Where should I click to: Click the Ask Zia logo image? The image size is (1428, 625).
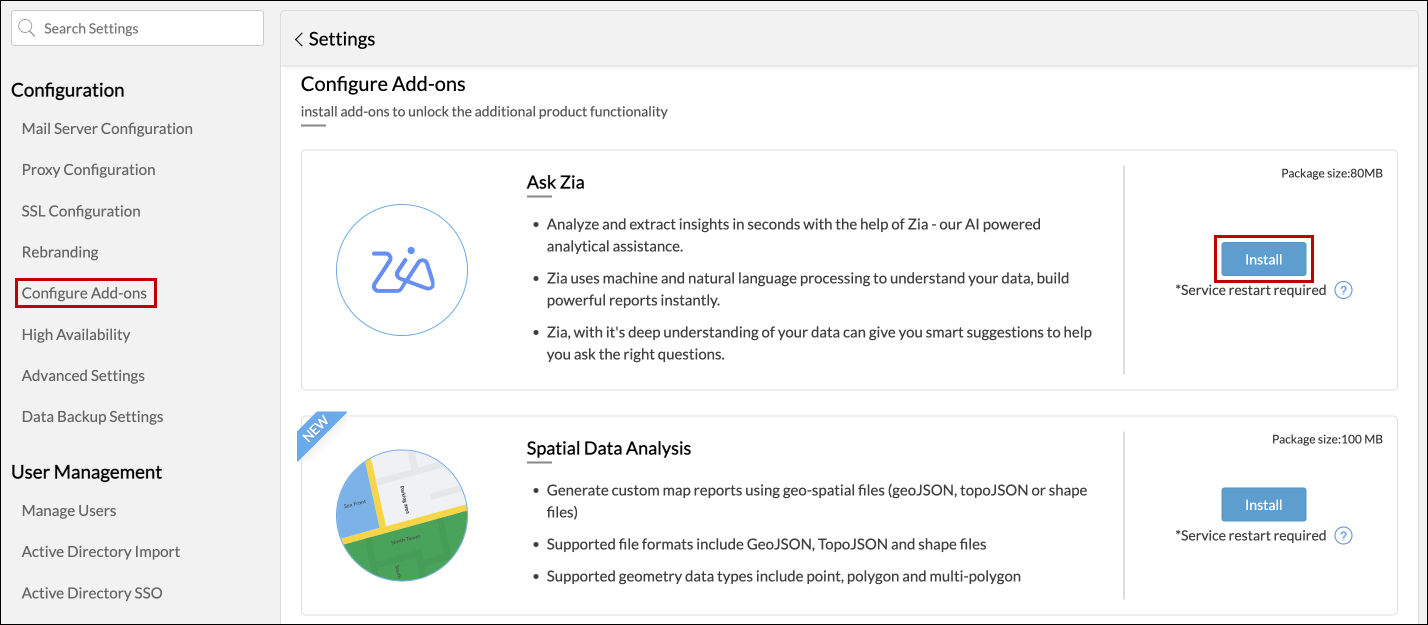(402, 270)
